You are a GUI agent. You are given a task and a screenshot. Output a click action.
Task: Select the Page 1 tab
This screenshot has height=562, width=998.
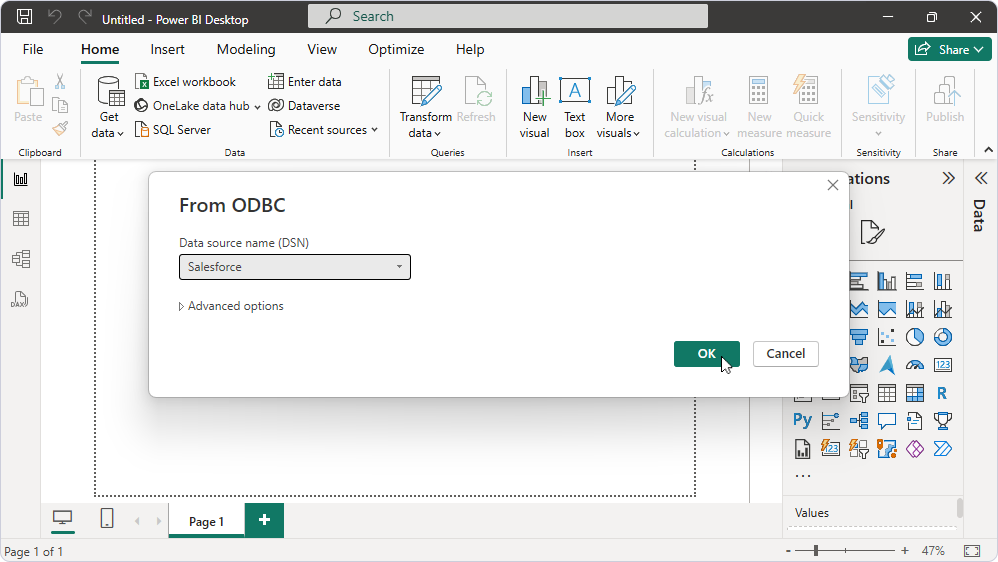tap(206, 522)
